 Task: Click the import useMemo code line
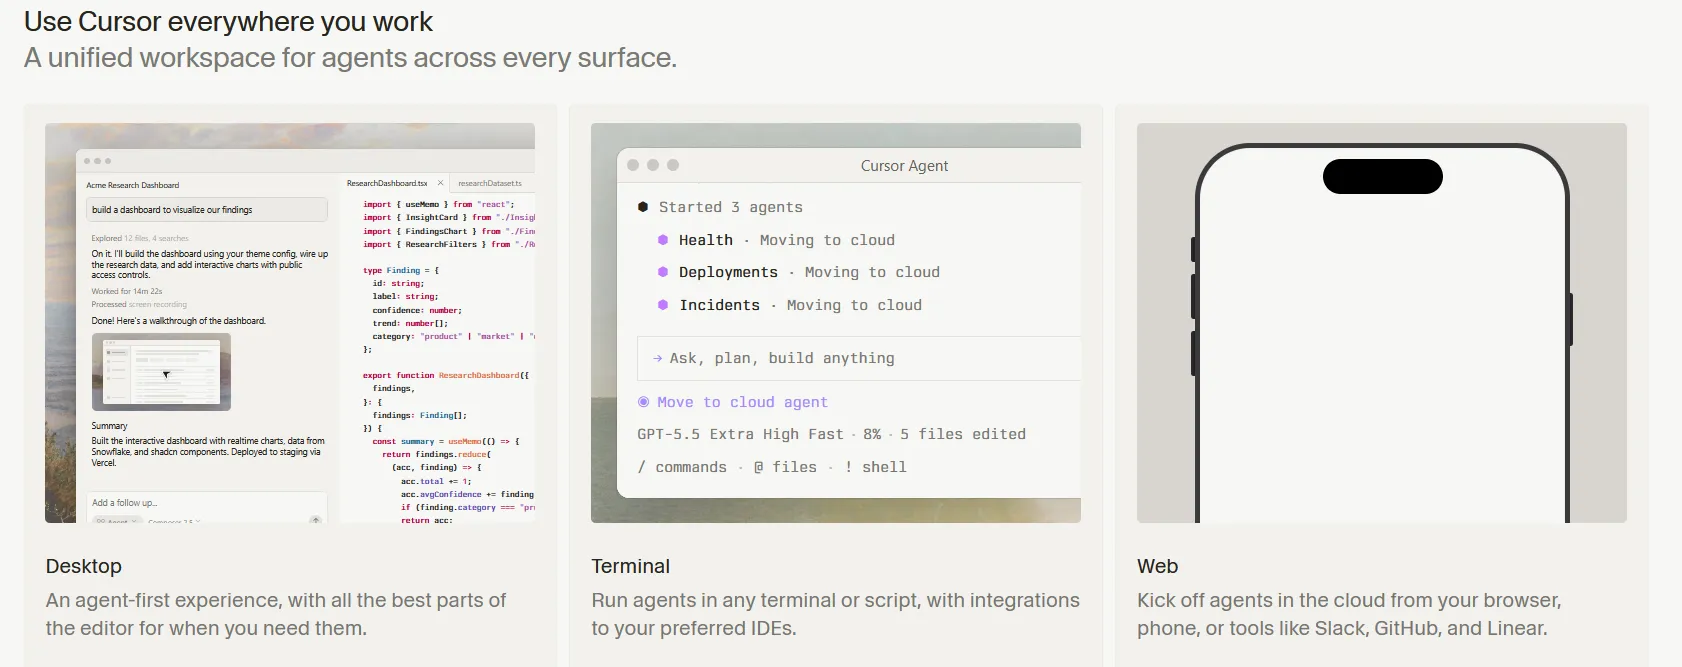438,204
